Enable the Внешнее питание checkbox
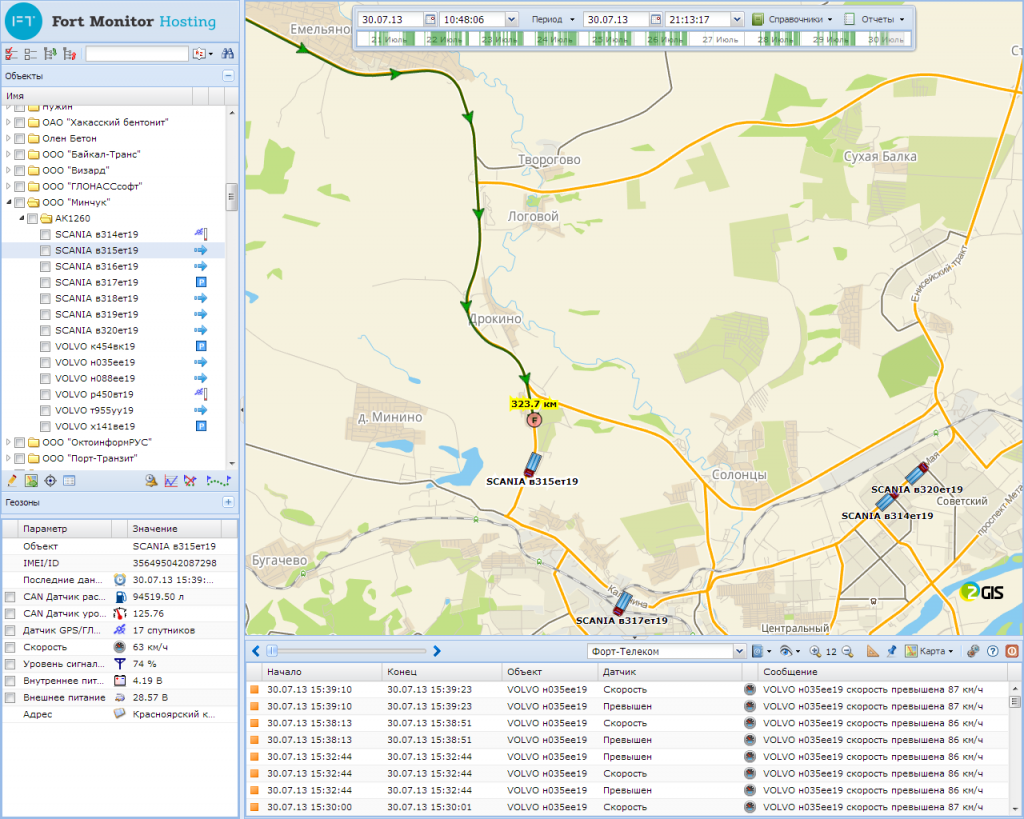Viewport: 1024px width, 819px height. click(x=10, y=698)
